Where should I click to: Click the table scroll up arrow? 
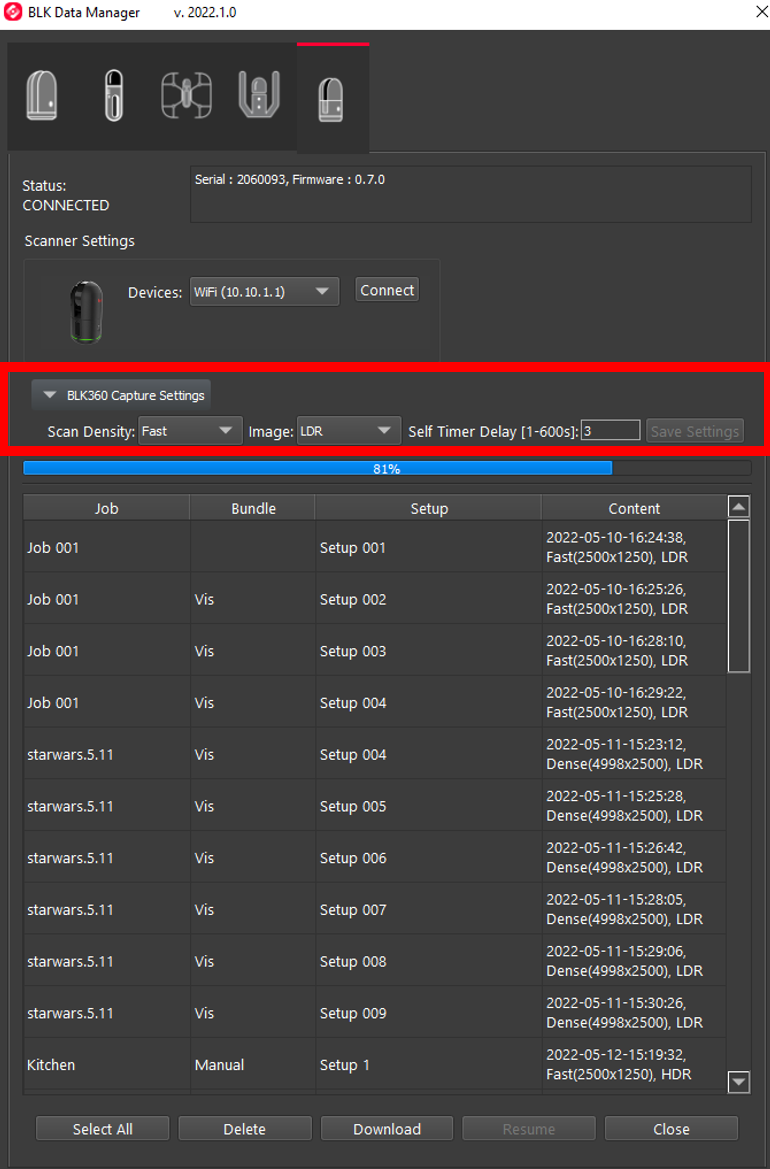coord(739,507)
